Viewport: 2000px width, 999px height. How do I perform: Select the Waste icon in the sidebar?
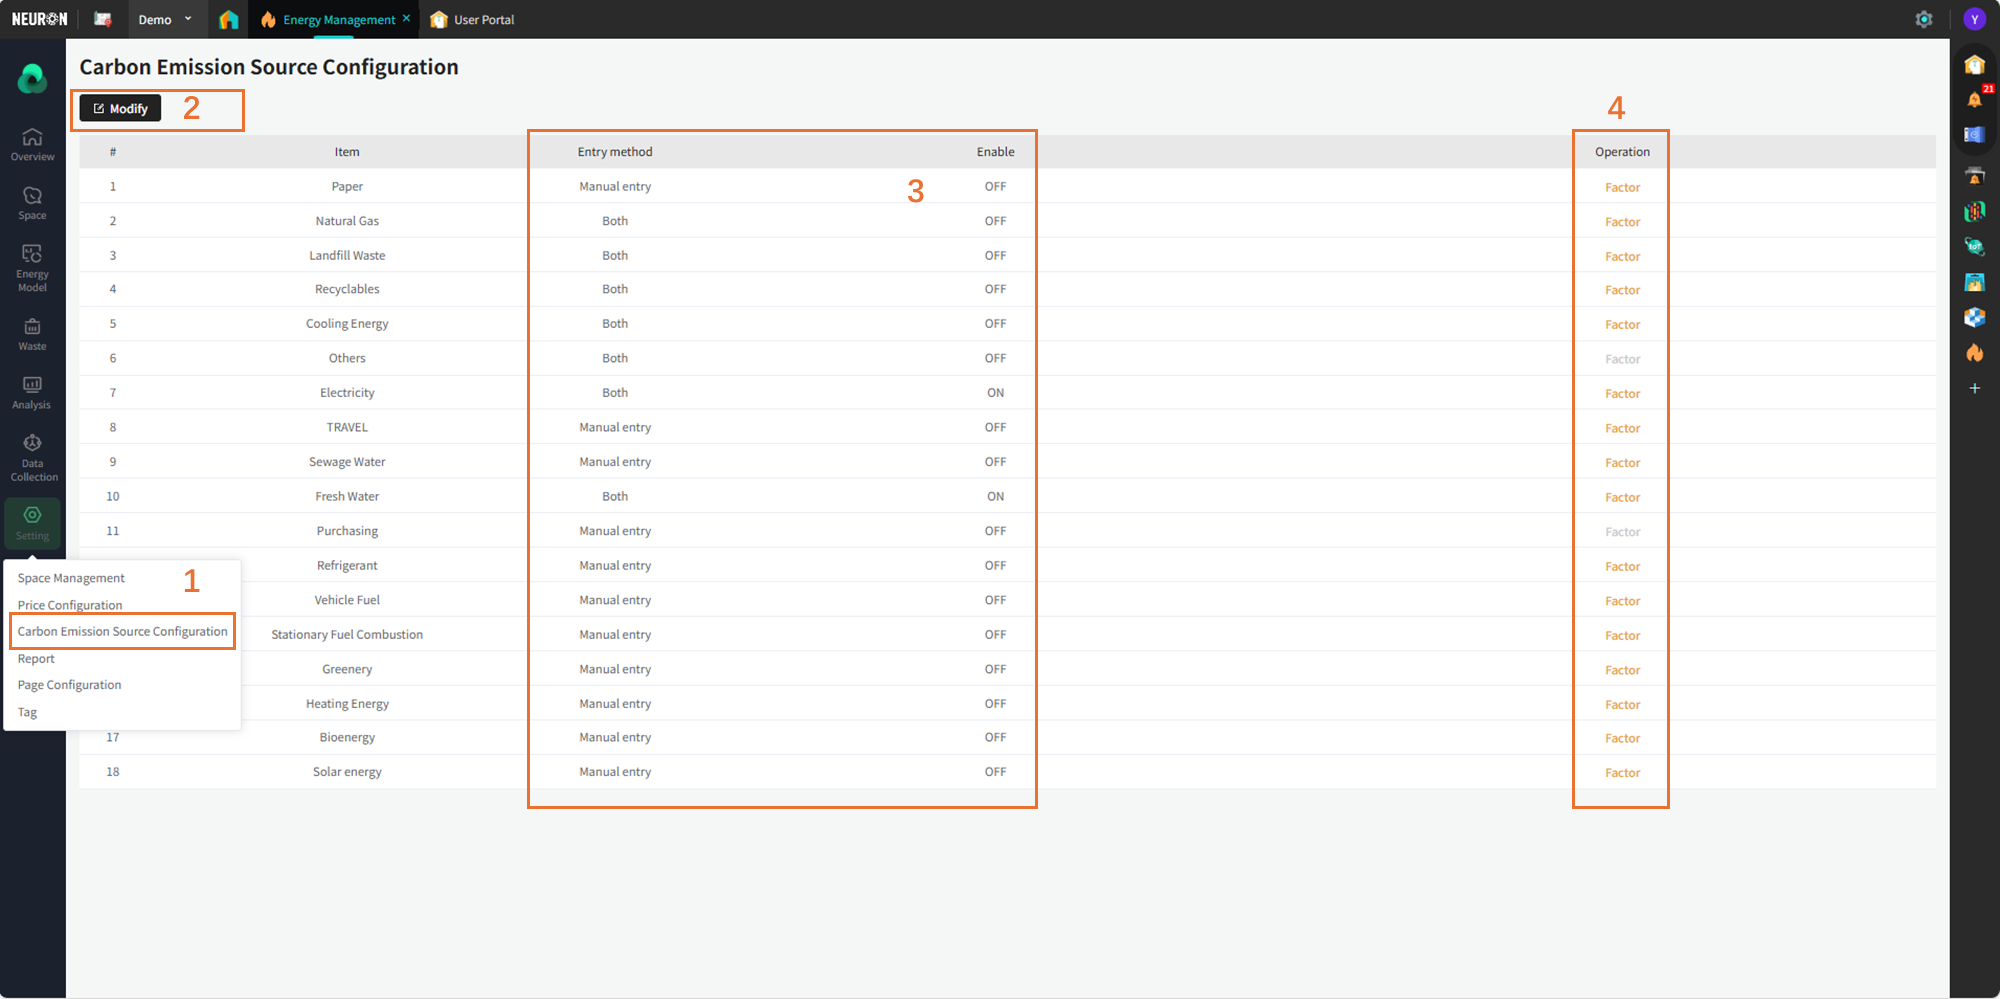click(32, 334)
